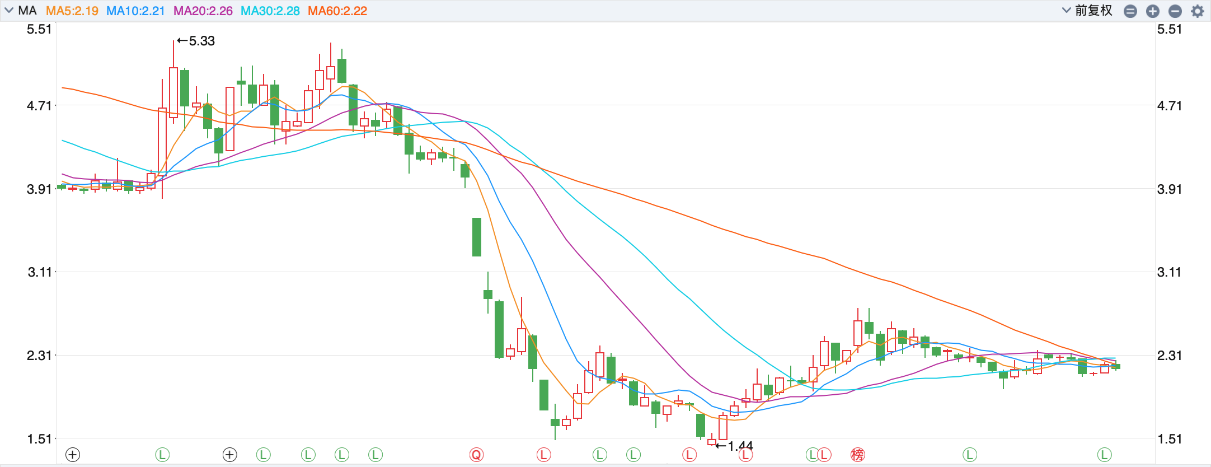Viewport: 1211px width, 467px height.
Task: Click the 5.33 high price annotation
Action: [200, 41]
